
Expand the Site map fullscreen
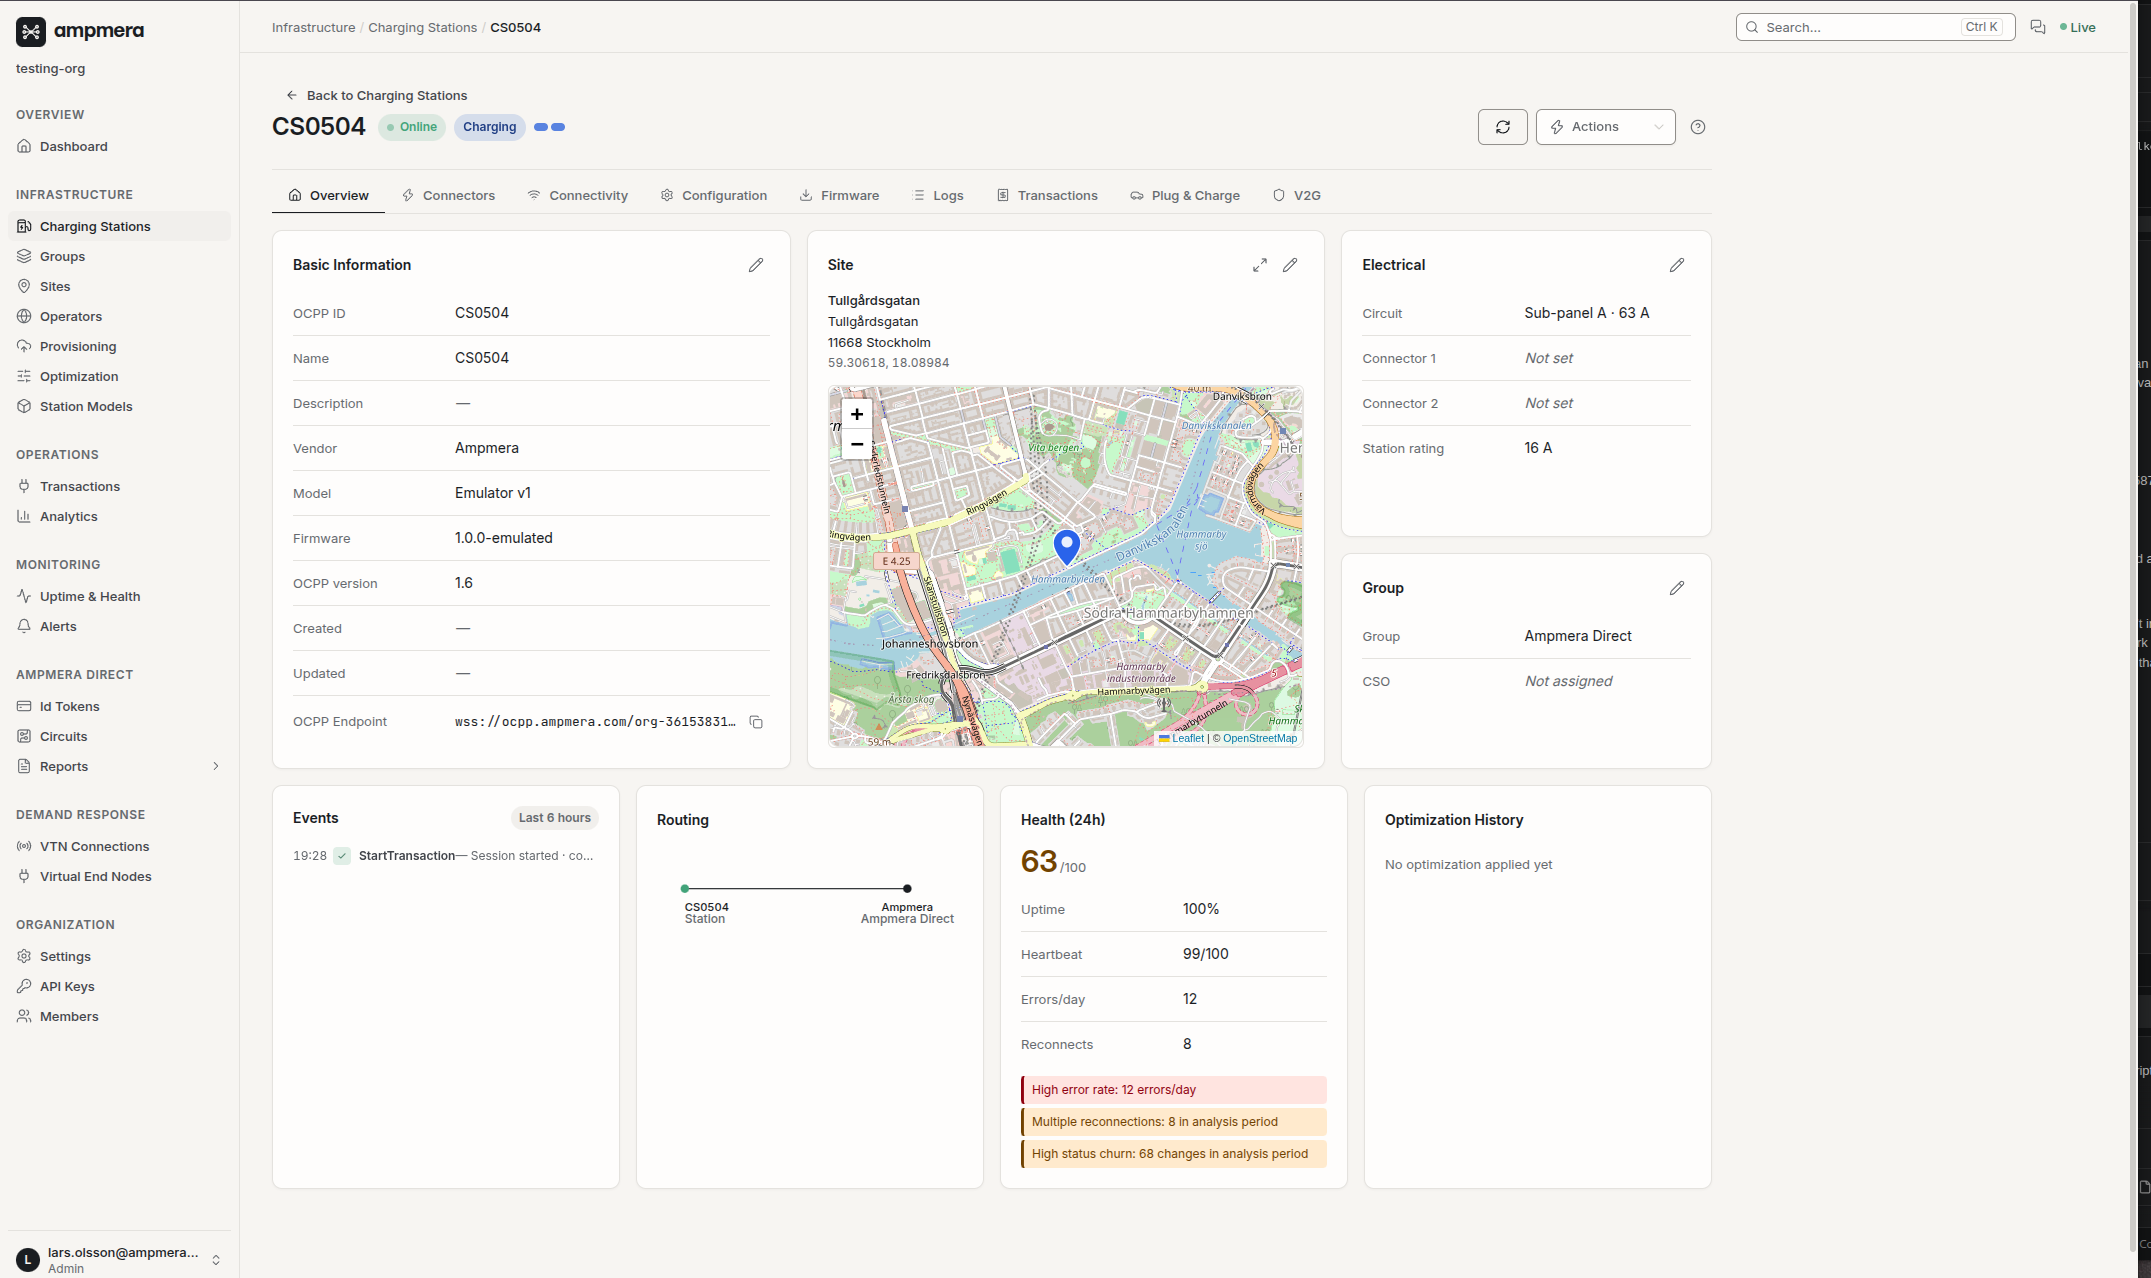(1260, 265)
